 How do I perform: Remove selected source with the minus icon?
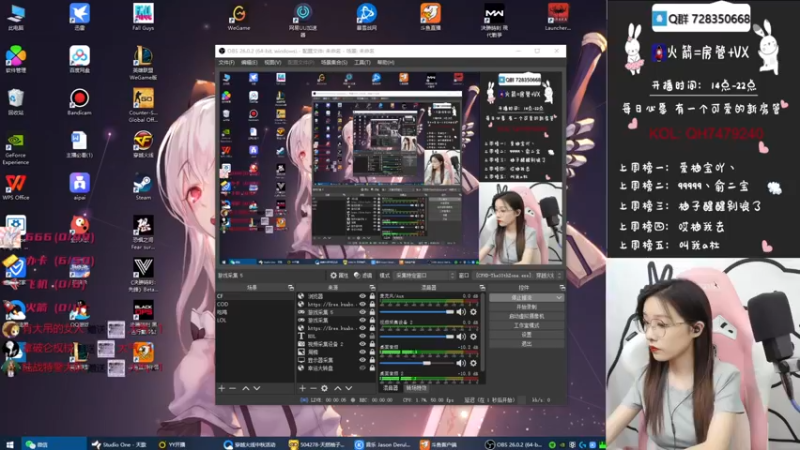coord(313,388)
